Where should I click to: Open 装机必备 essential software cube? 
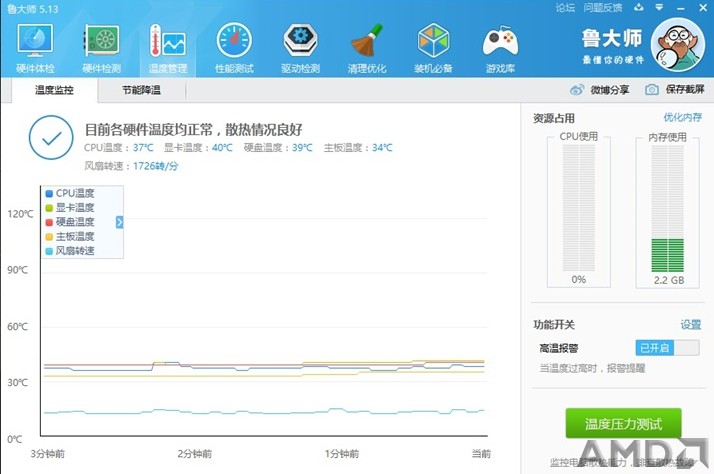[433, 49]
